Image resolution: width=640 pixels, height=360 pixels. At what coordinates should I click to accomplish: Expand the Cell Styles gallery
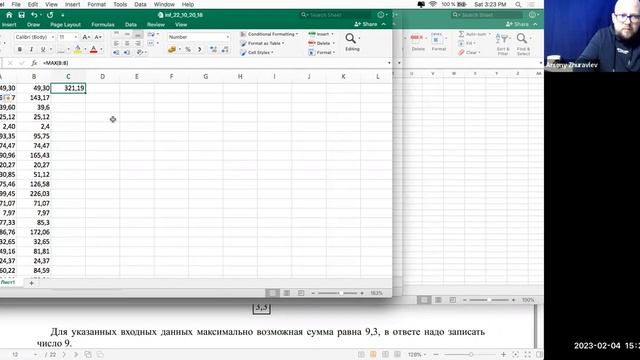257,53
